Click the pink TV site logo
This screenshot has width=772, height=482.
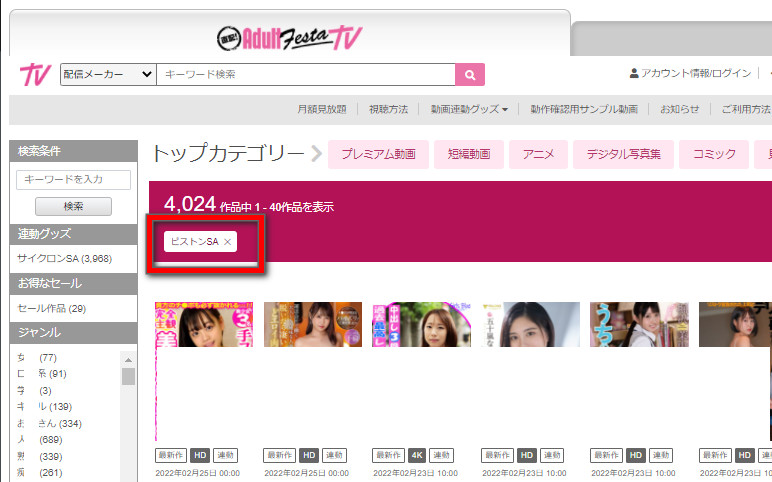tap(35, 74)
